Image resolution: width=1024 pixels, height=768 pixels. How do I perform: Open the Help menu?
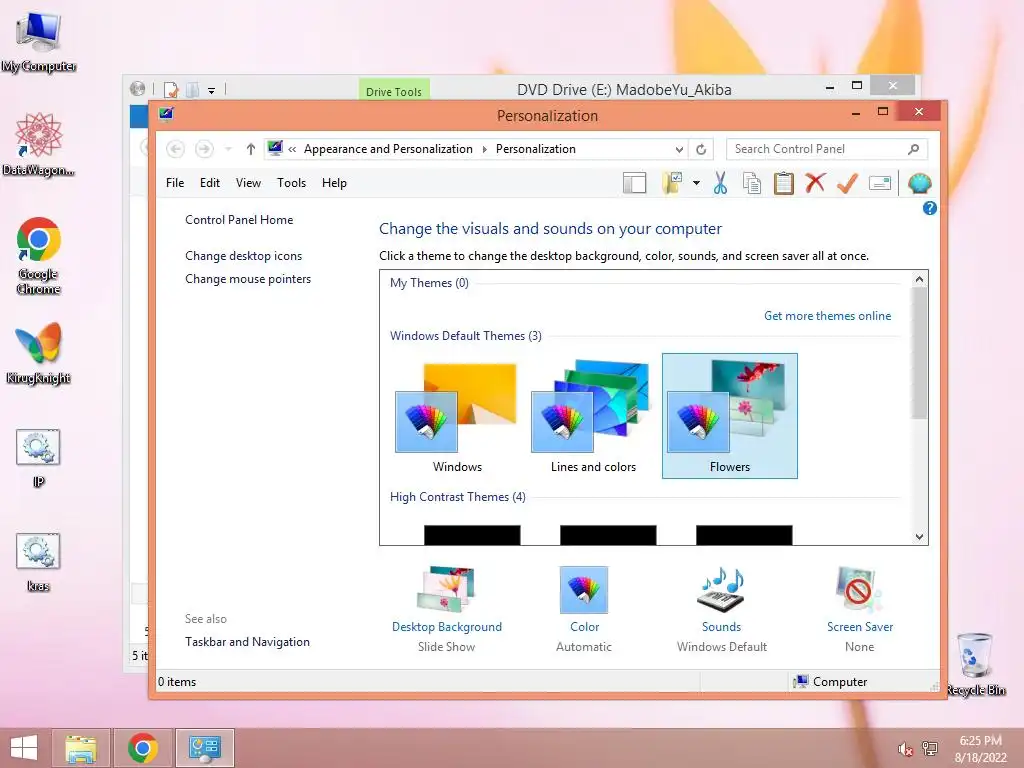click(334, 184)
